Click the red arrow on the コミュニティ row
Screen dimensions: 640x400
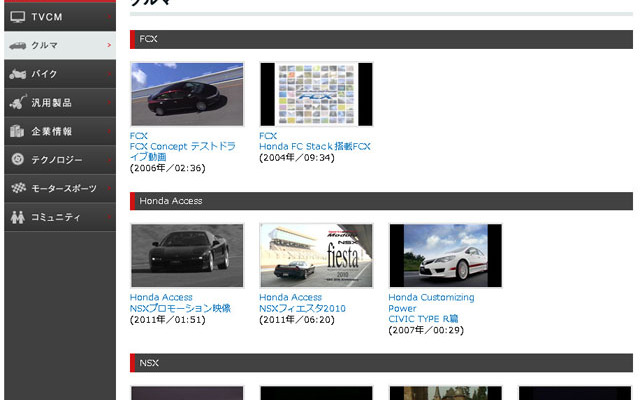[x=109, y=217]
